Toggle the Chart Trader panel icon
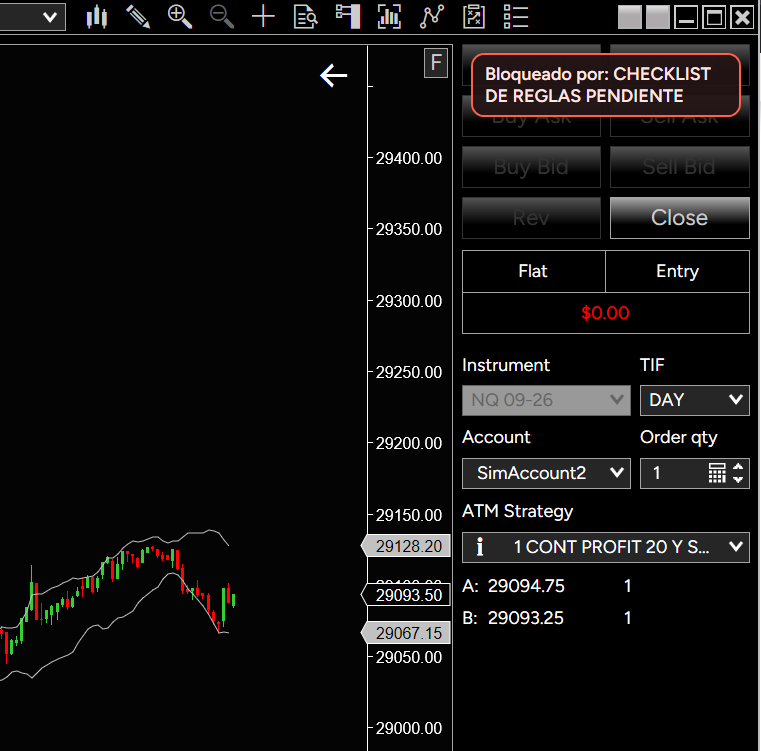The image size is (761, 751). pos(348,17)
